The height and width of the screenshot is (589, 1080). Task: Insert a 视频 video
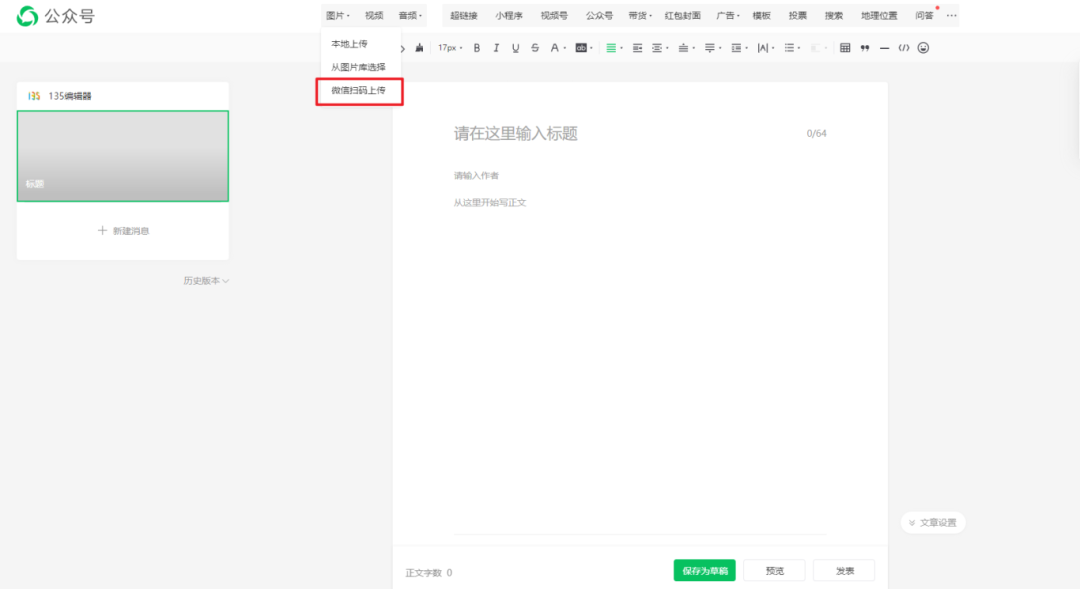(374, 16)
